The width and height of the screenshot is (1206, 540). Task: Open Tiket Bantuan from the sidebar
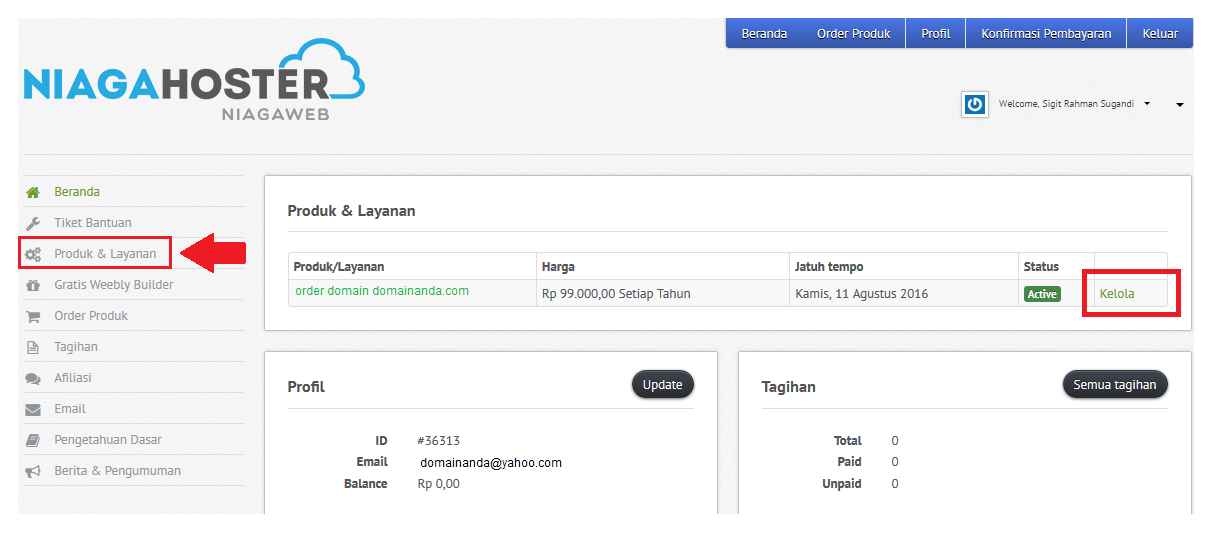tap(93, 223)
